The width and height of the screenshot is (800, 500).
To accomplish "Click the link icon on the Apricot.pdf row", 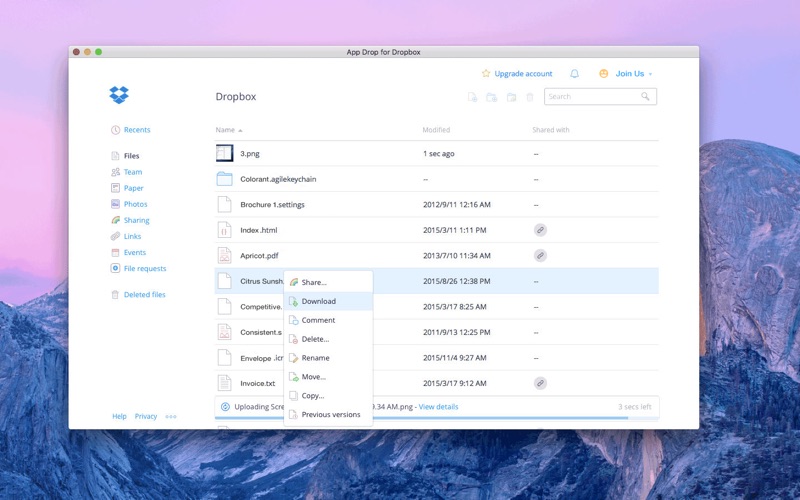I will coord(540,256).
